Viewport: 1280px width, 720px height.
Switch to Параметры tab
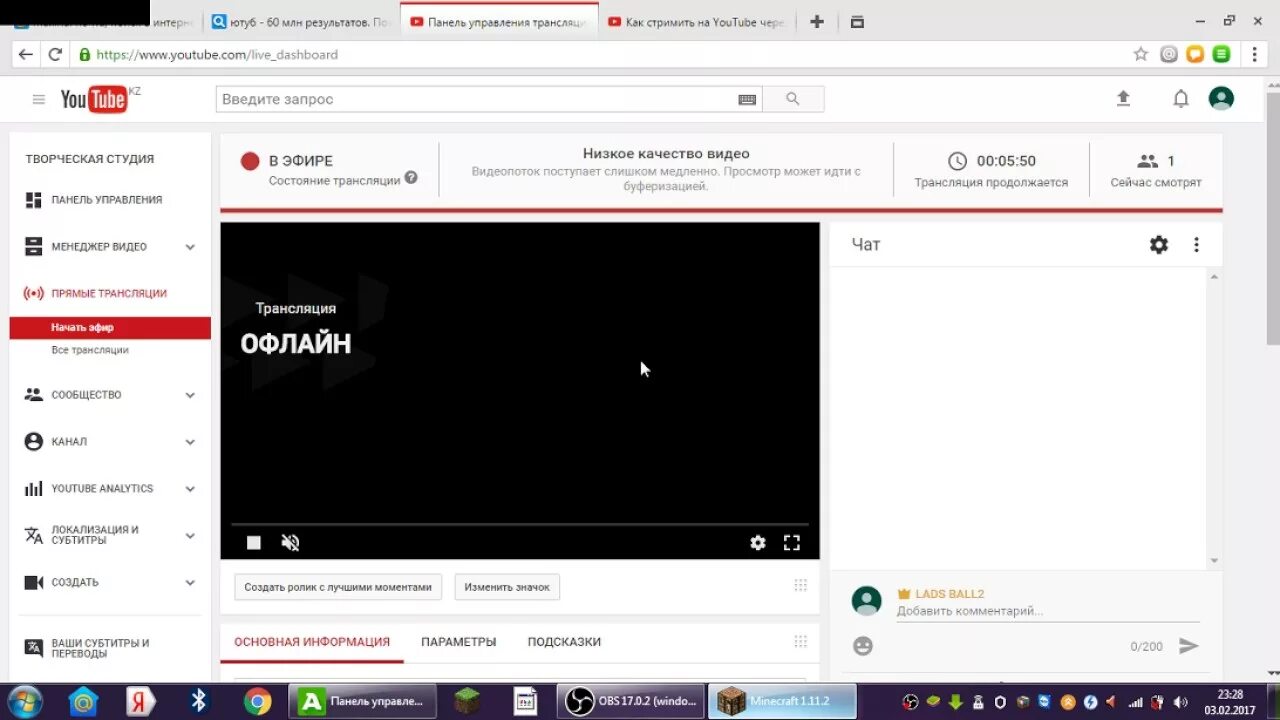pos(458,642)
